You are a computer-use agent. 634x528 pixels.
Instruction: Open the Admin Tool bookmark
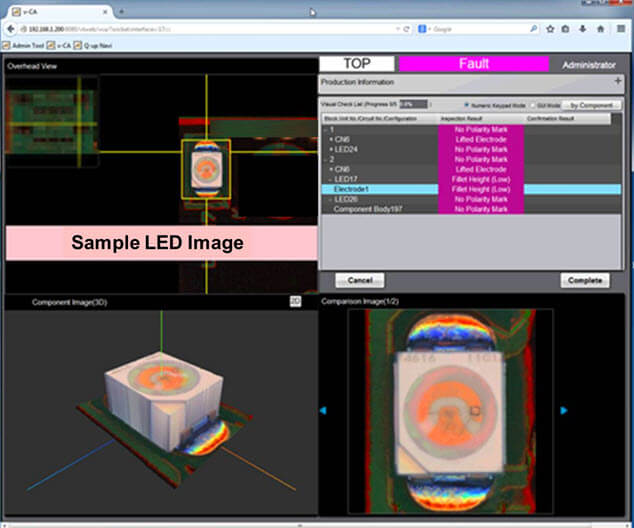[x=25, y=46]
